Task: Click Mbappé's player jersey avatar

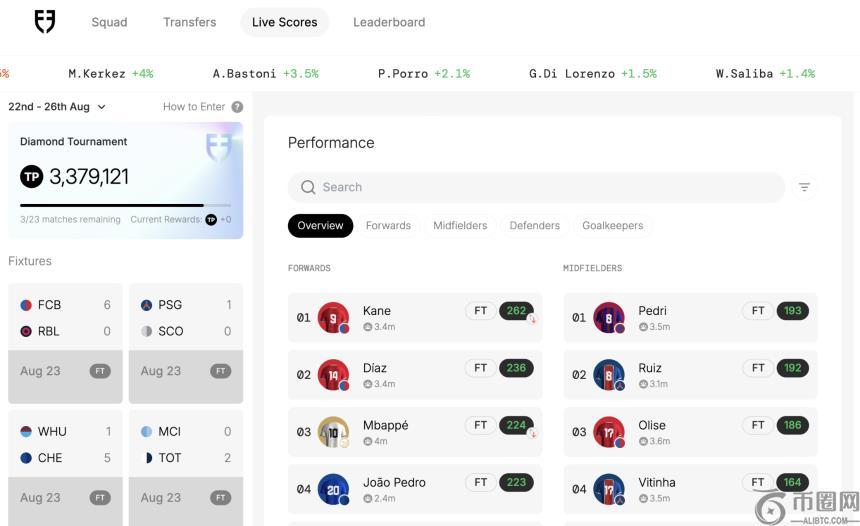Action: 333,432
